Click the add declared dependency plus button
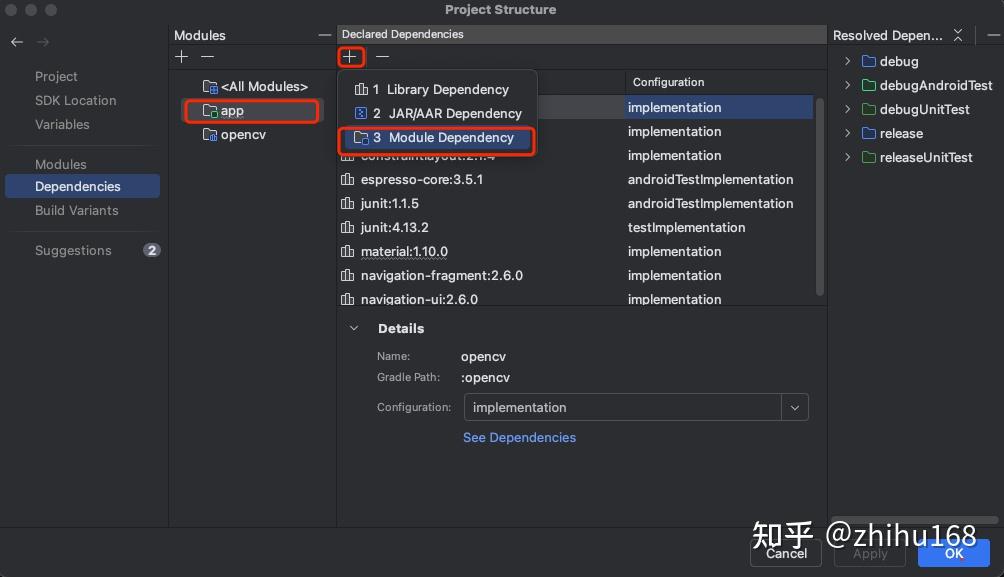 coord(350,57)
